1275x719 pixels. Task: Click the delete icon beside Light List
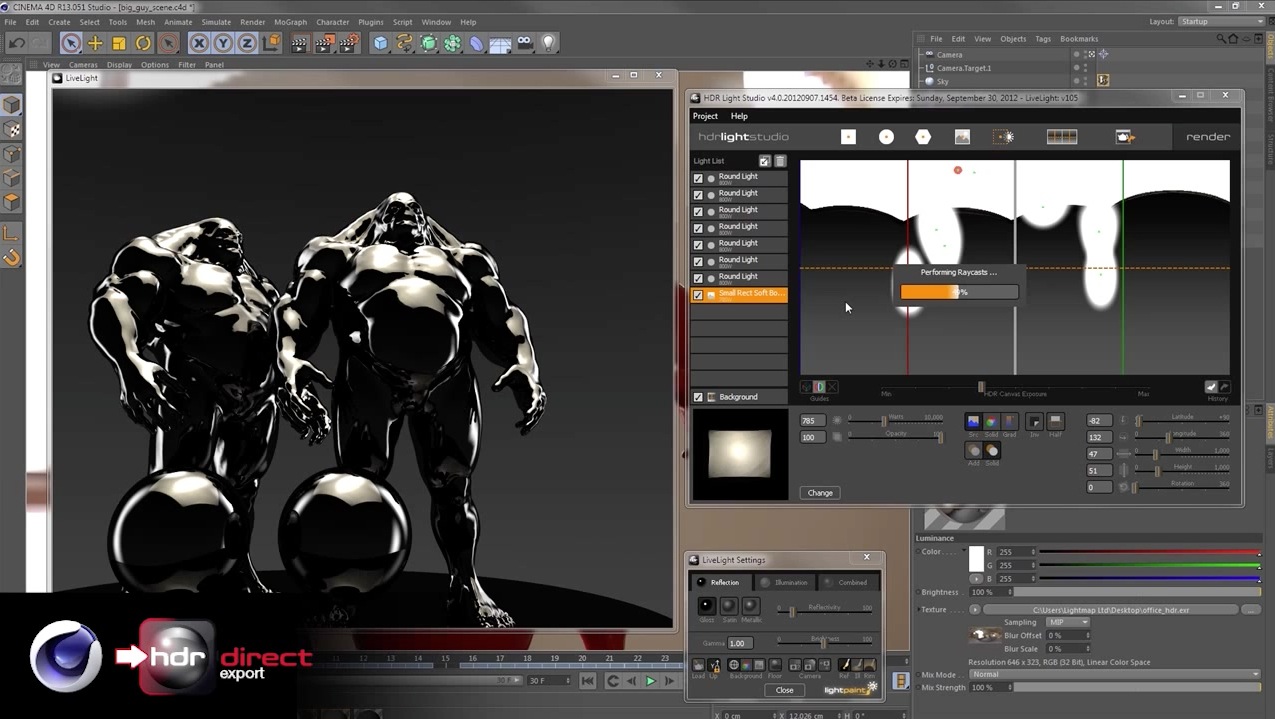point(780,161)
